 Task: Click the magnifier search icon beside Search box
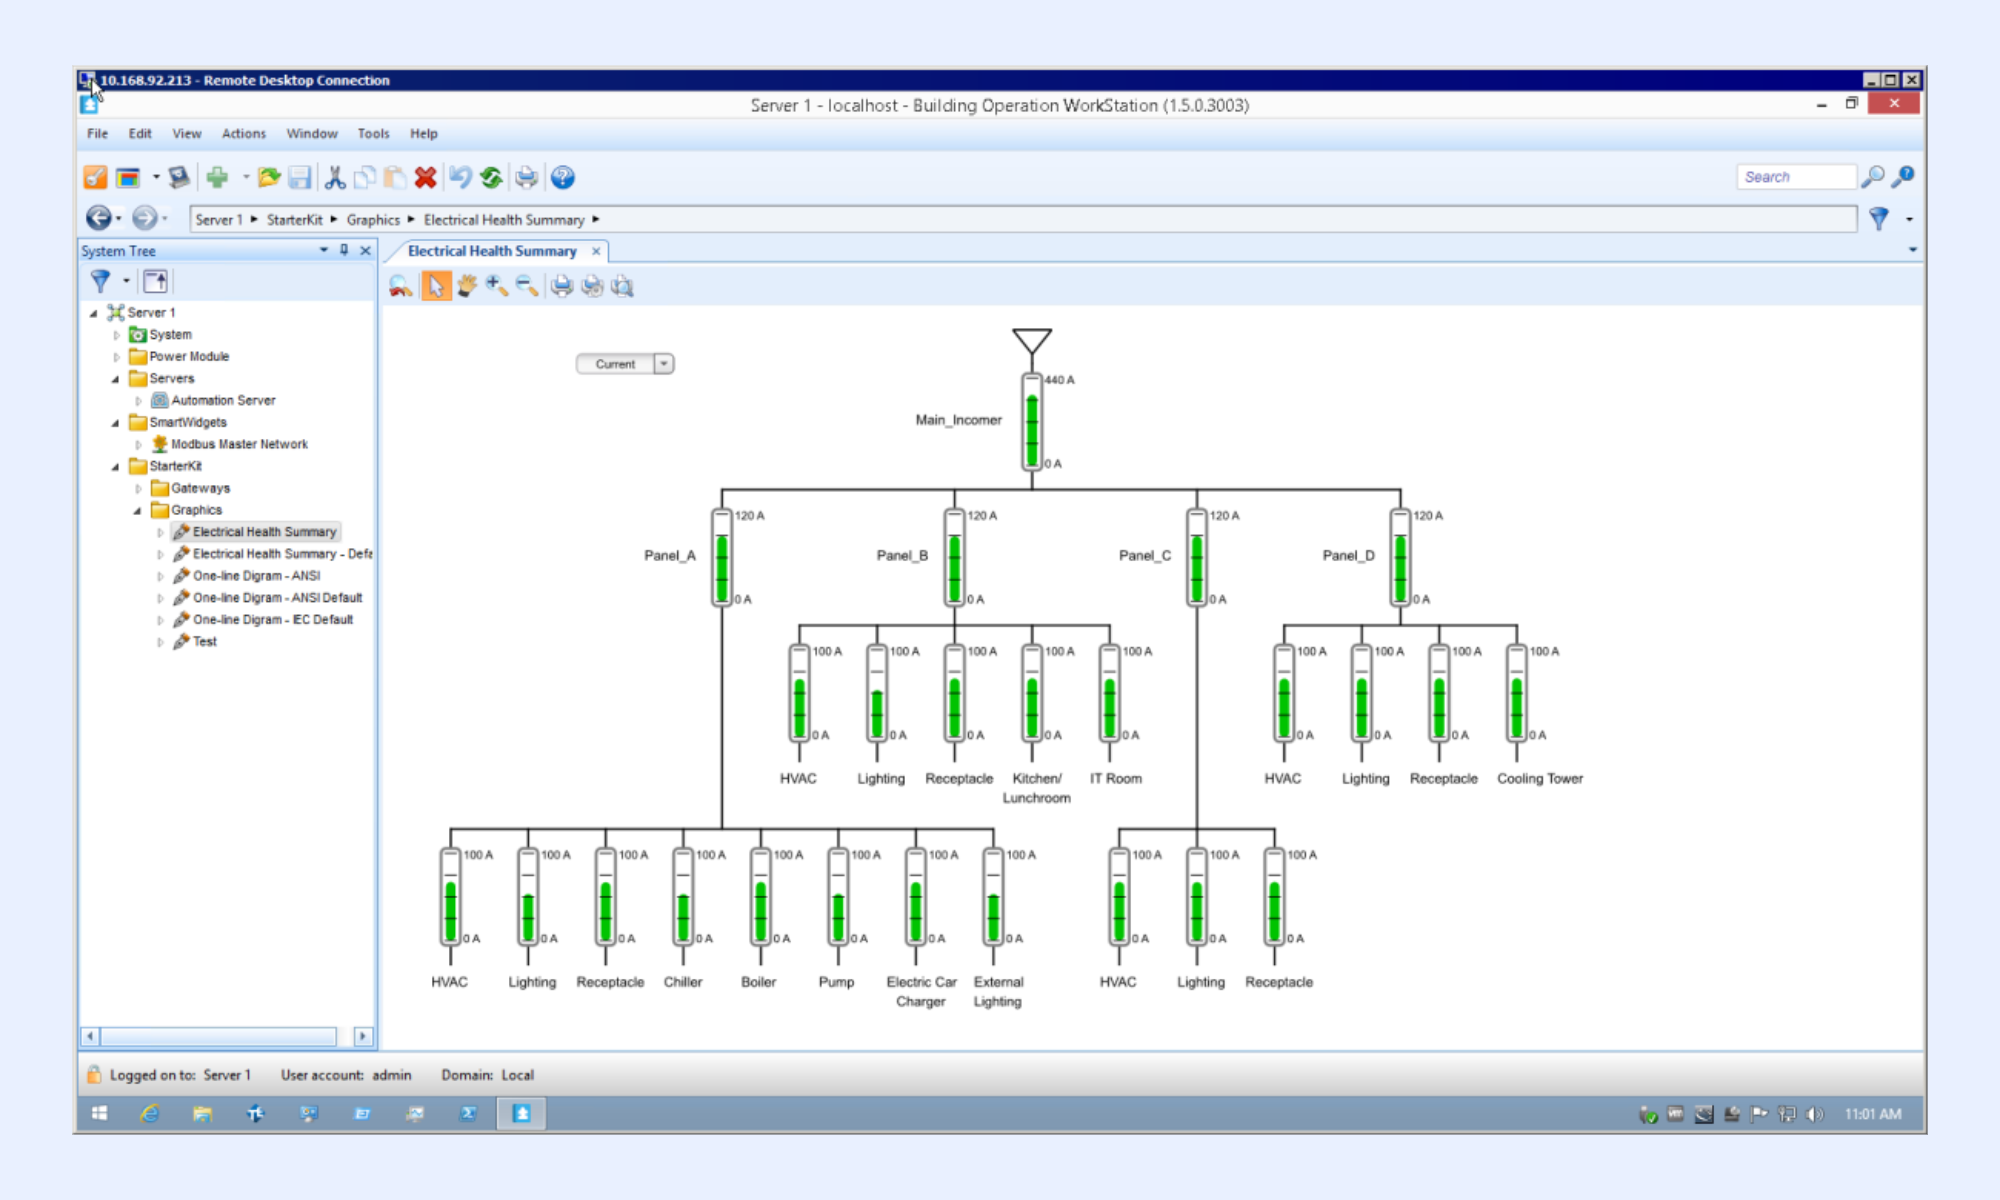coord(1873,177)
